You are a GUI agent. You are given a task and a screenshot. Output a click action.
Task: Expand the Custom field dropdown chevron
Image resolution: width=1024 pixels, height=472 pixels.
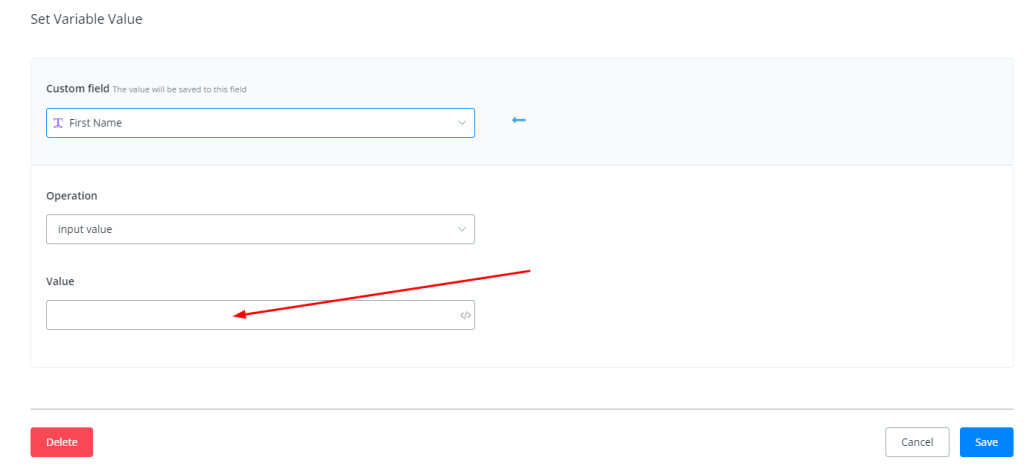462,123
